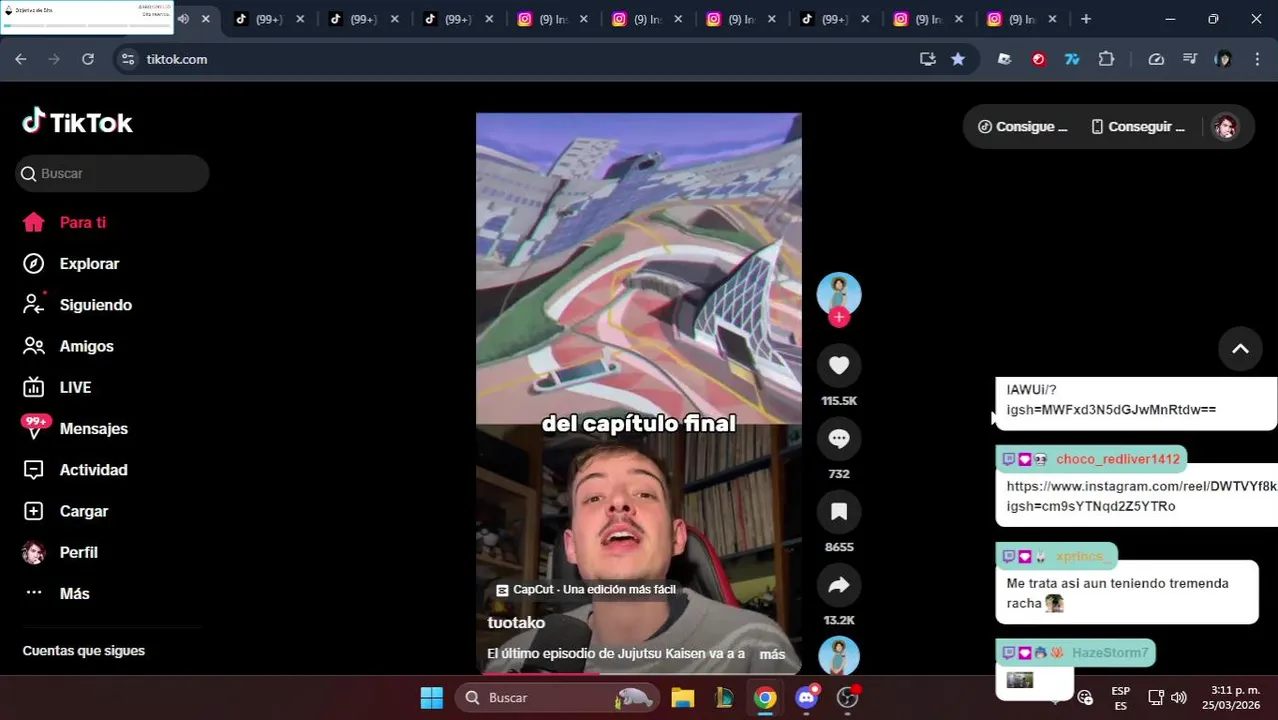This screenshot has width=1278, height=720.
Task: Click Cargar to upload a video
Action: tap(65, 511)
